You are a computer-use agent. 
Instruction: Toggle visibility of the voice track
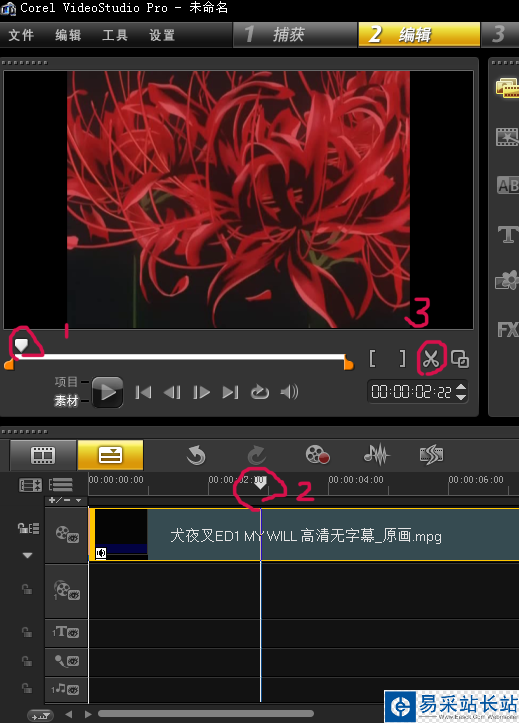[x=67, y=662]
